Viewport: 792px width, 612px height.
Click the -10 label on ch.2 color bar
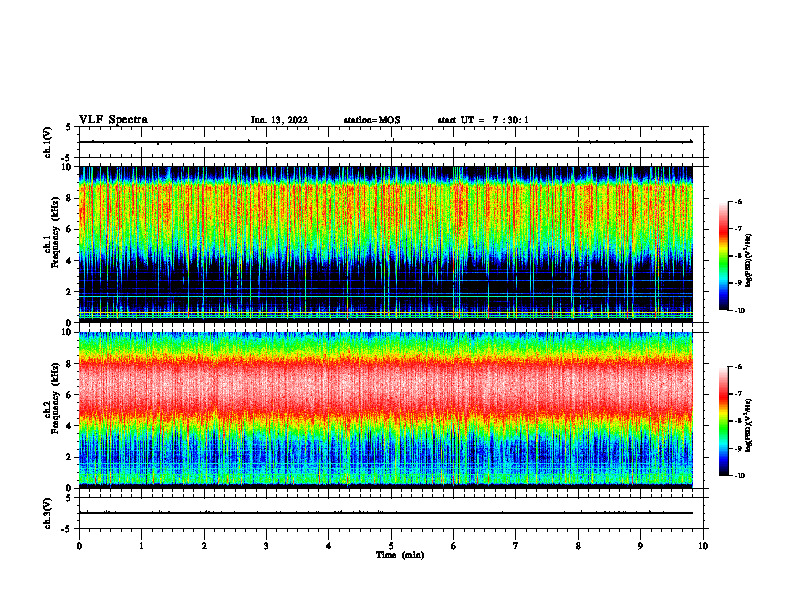pyautogui.click(x=739, y=475)
